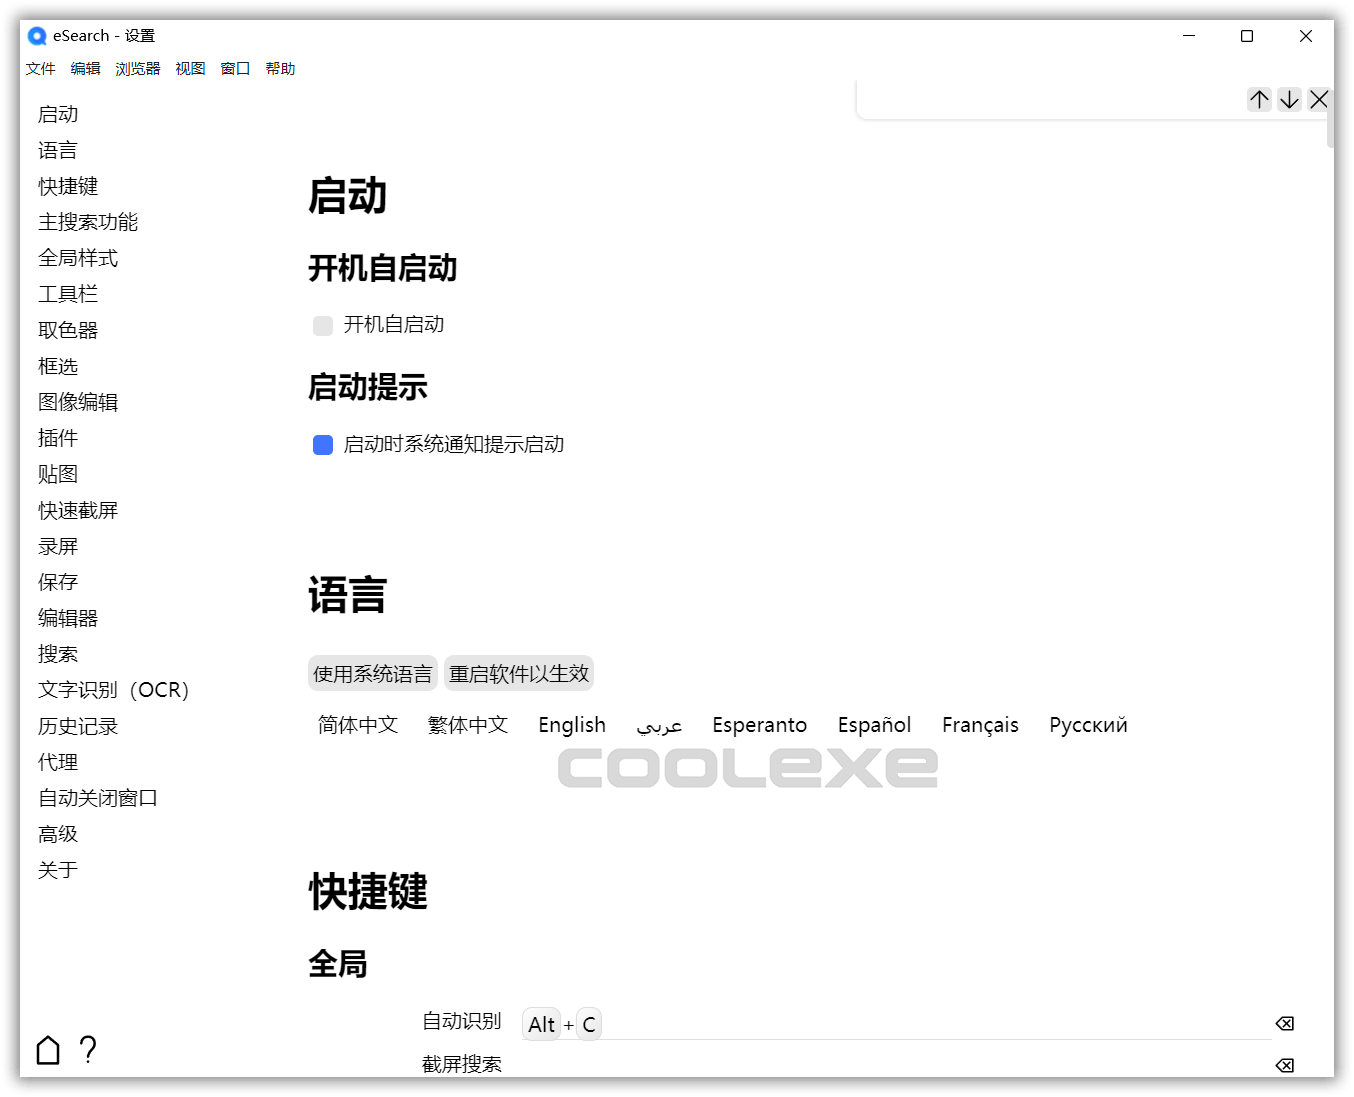Clear the 截屏搜索 shortcut with the backspace icon
The image size is (1354, 1097).
click(x=1284, y=1064)
